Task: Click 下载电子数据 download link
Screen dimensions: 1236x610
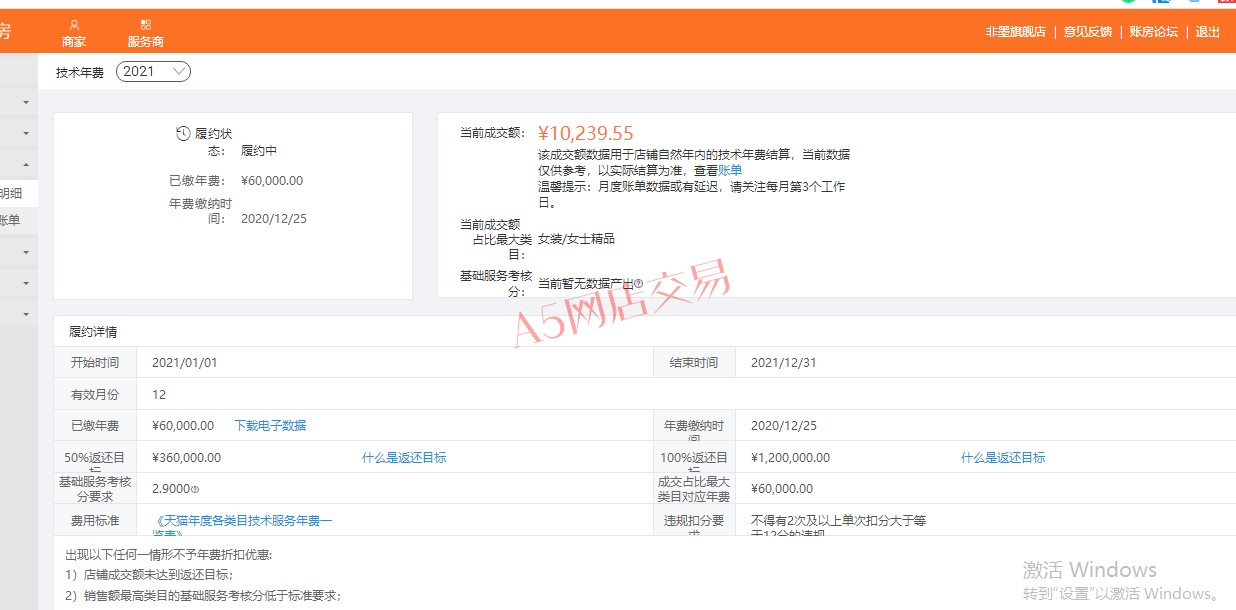Action: 270,426
